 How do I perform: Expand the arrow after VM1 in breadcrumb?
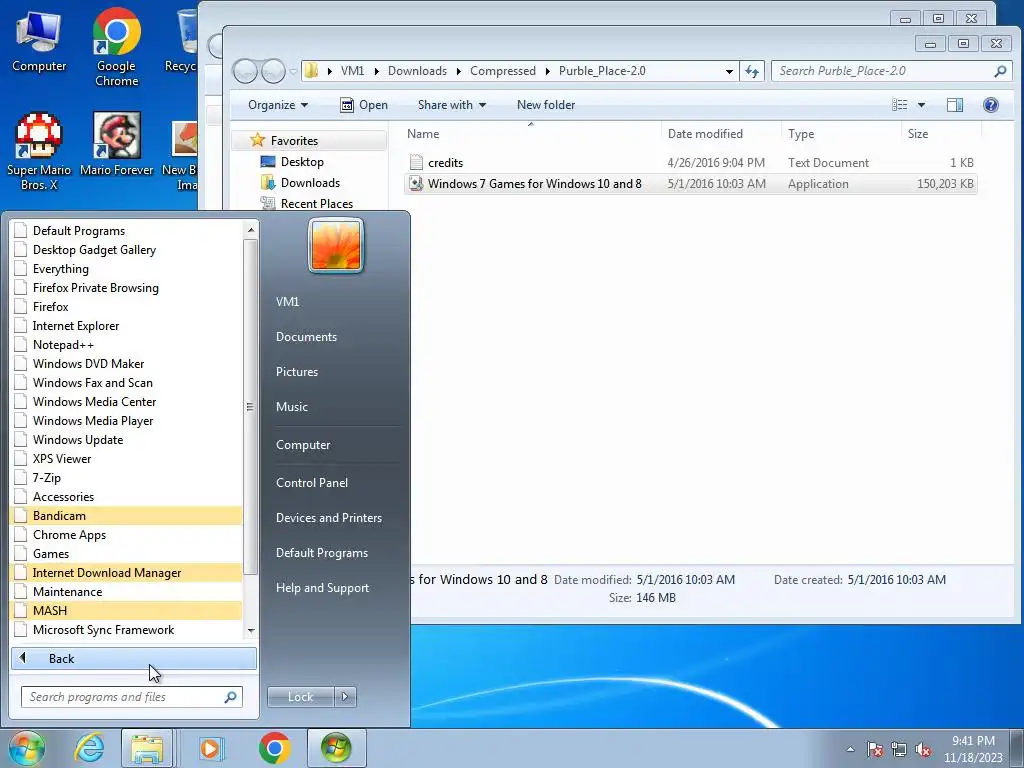(x=376, y=71)
